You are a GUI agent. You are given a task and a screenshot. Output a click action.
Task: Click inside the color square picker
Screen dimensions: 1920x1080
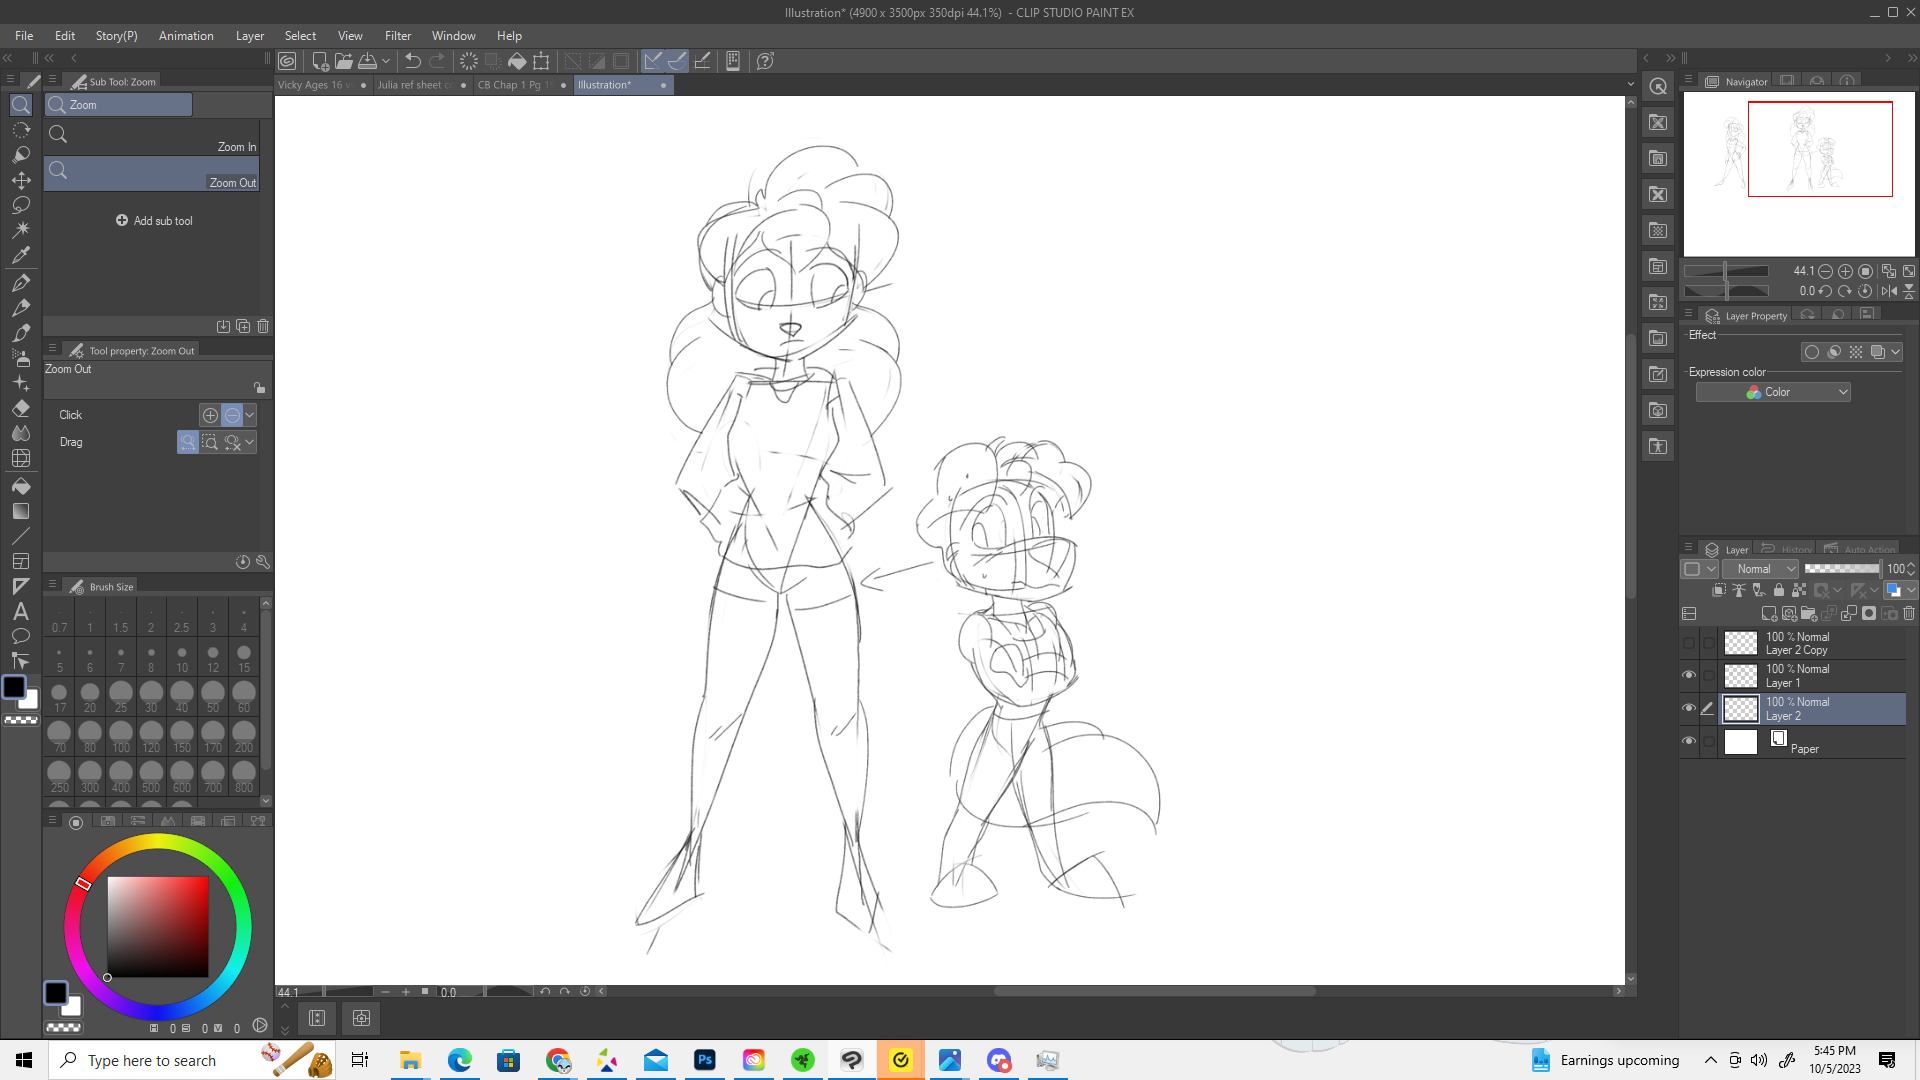(x=158, y=927)
